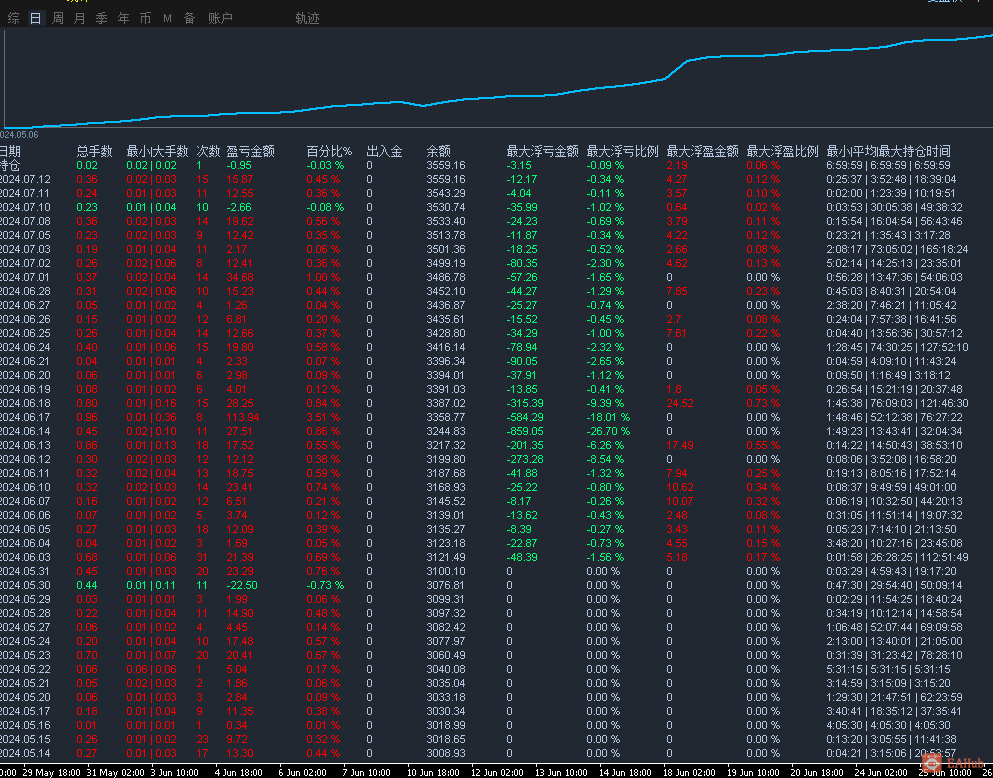This screenshot has width=993, height=778.
Task: Click the 轨迹 track button
Action: tap(307, 18)
